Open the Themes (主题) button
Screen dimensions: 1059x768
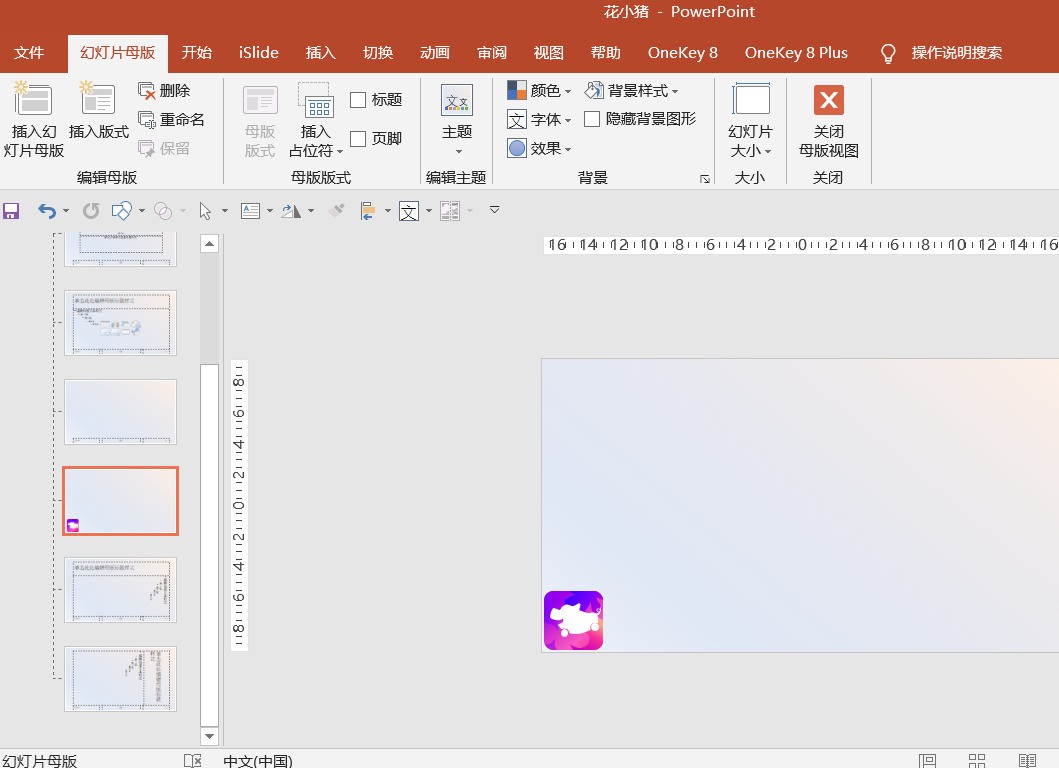point(457,120)
